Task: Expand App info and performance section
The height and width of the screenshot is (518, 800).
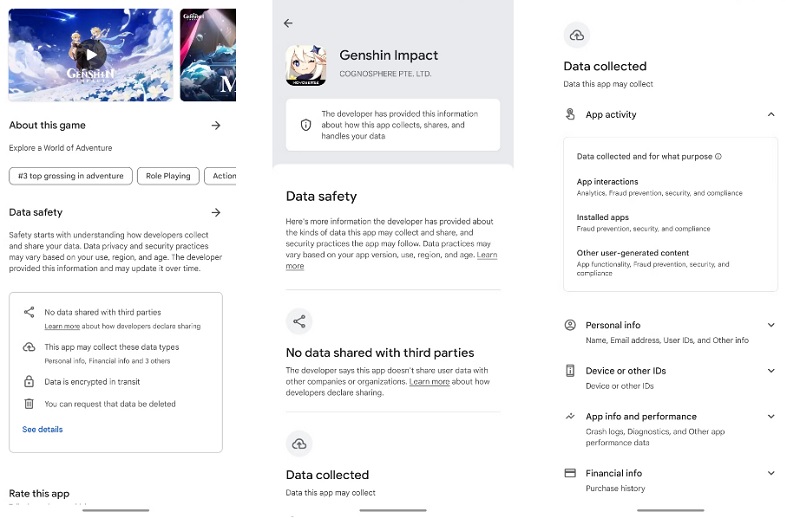Action: pos(771,416)
